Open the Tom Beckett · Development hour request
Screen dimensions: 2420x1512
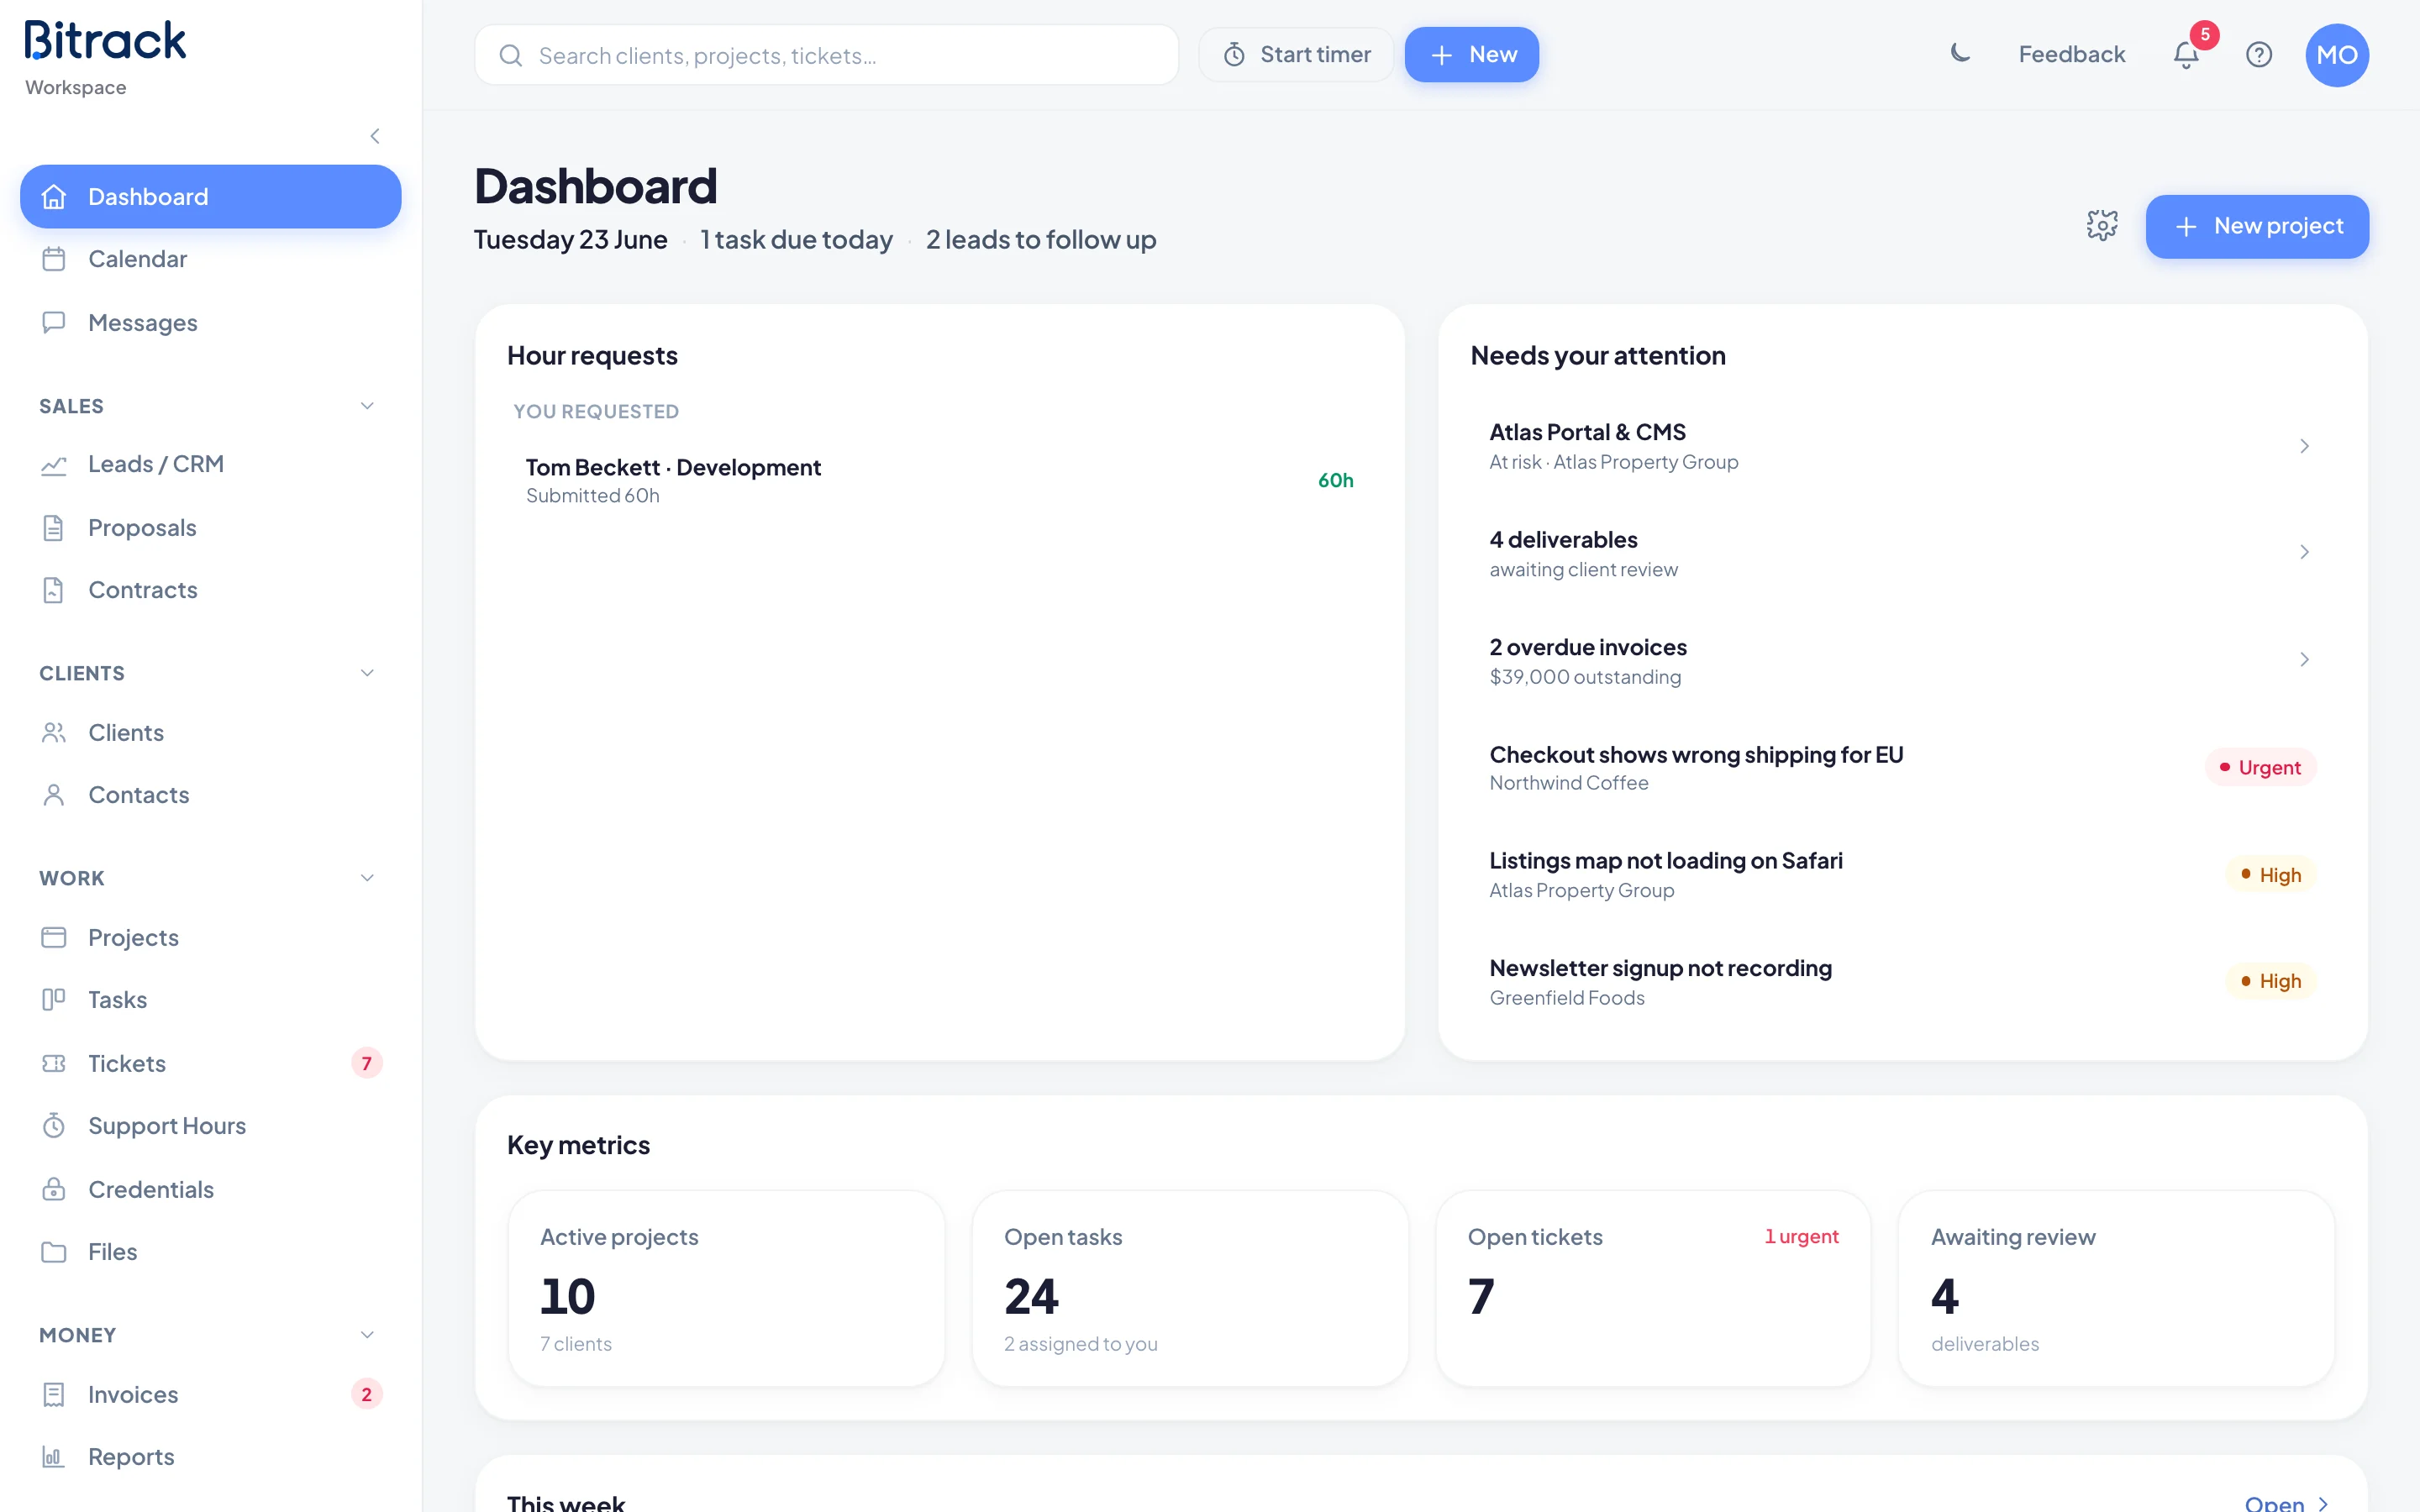[939, 481]
